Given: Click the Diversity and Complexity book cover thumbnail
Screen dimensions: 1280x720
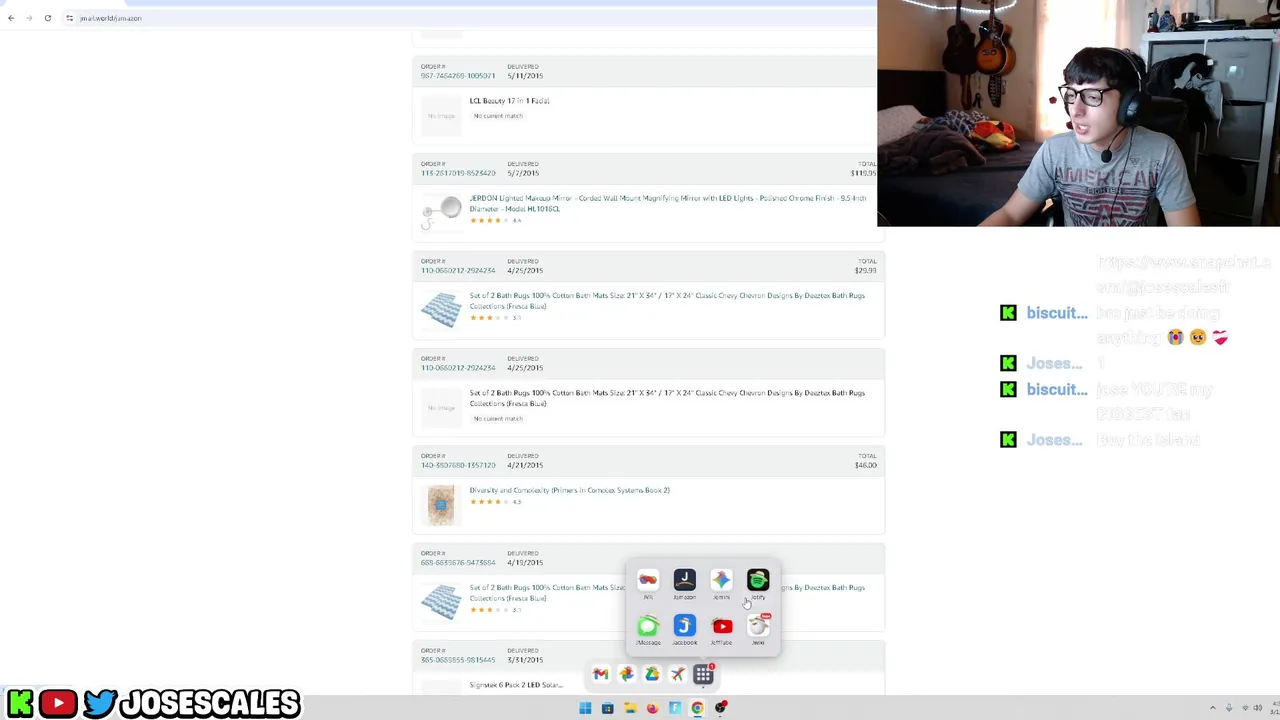Looking at the screenshot, I should (x=441, y=505).
